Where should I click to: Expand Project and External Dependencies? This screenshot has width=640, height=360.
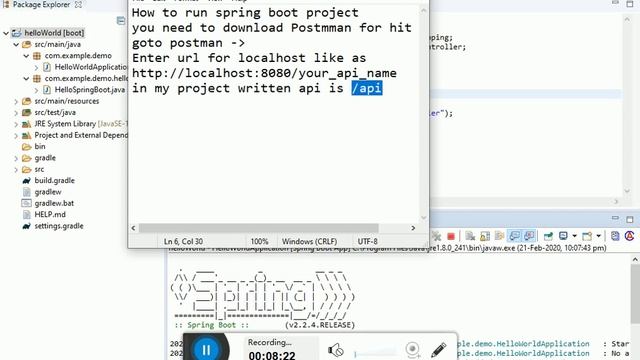point(16,136)
